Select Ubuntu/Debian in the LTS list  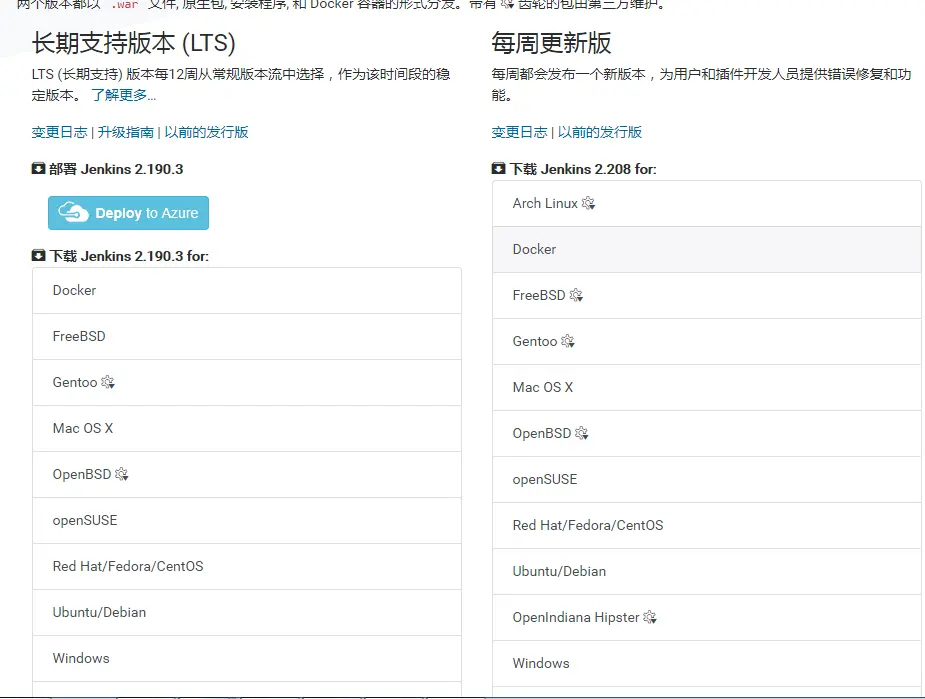(x=247, y=612)
